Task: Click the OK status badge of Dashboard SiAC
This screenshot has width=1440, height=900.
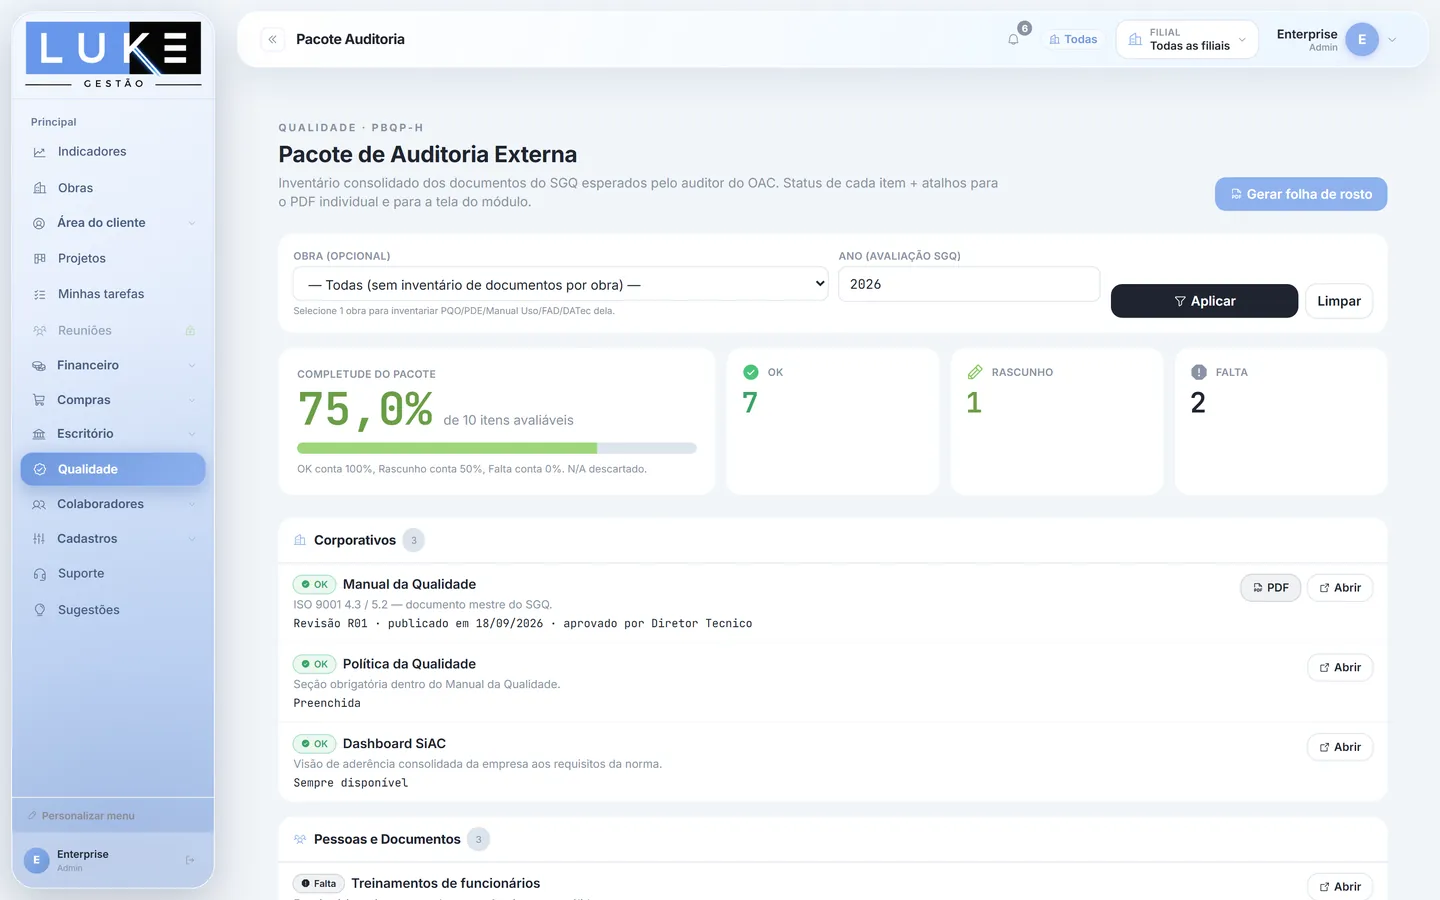Action: click(x=314, y=744)
